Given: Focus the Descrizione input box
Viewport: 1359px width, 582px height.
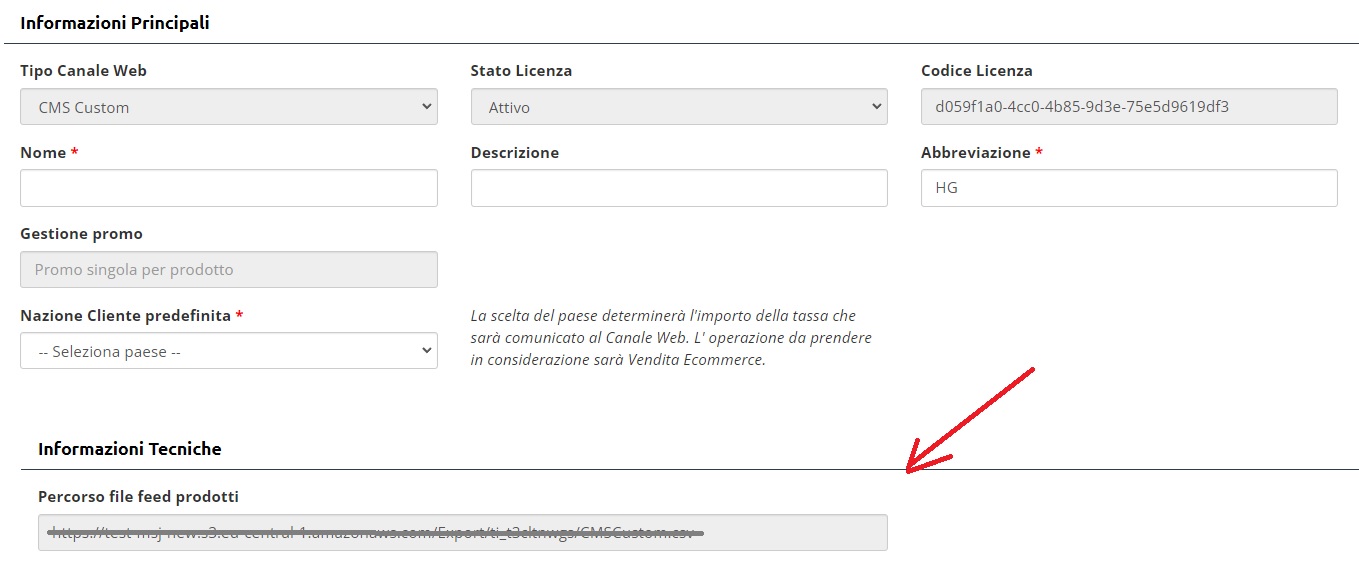Looking at the screenshot, I should [679, 188].
